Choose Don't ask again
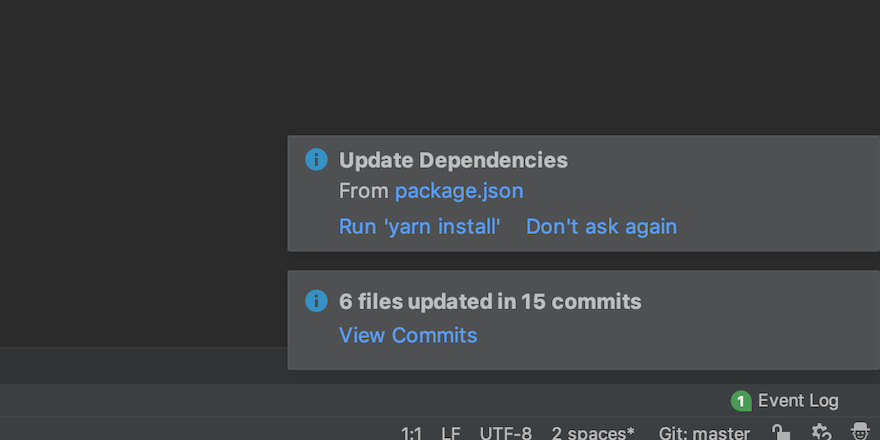 601,226
